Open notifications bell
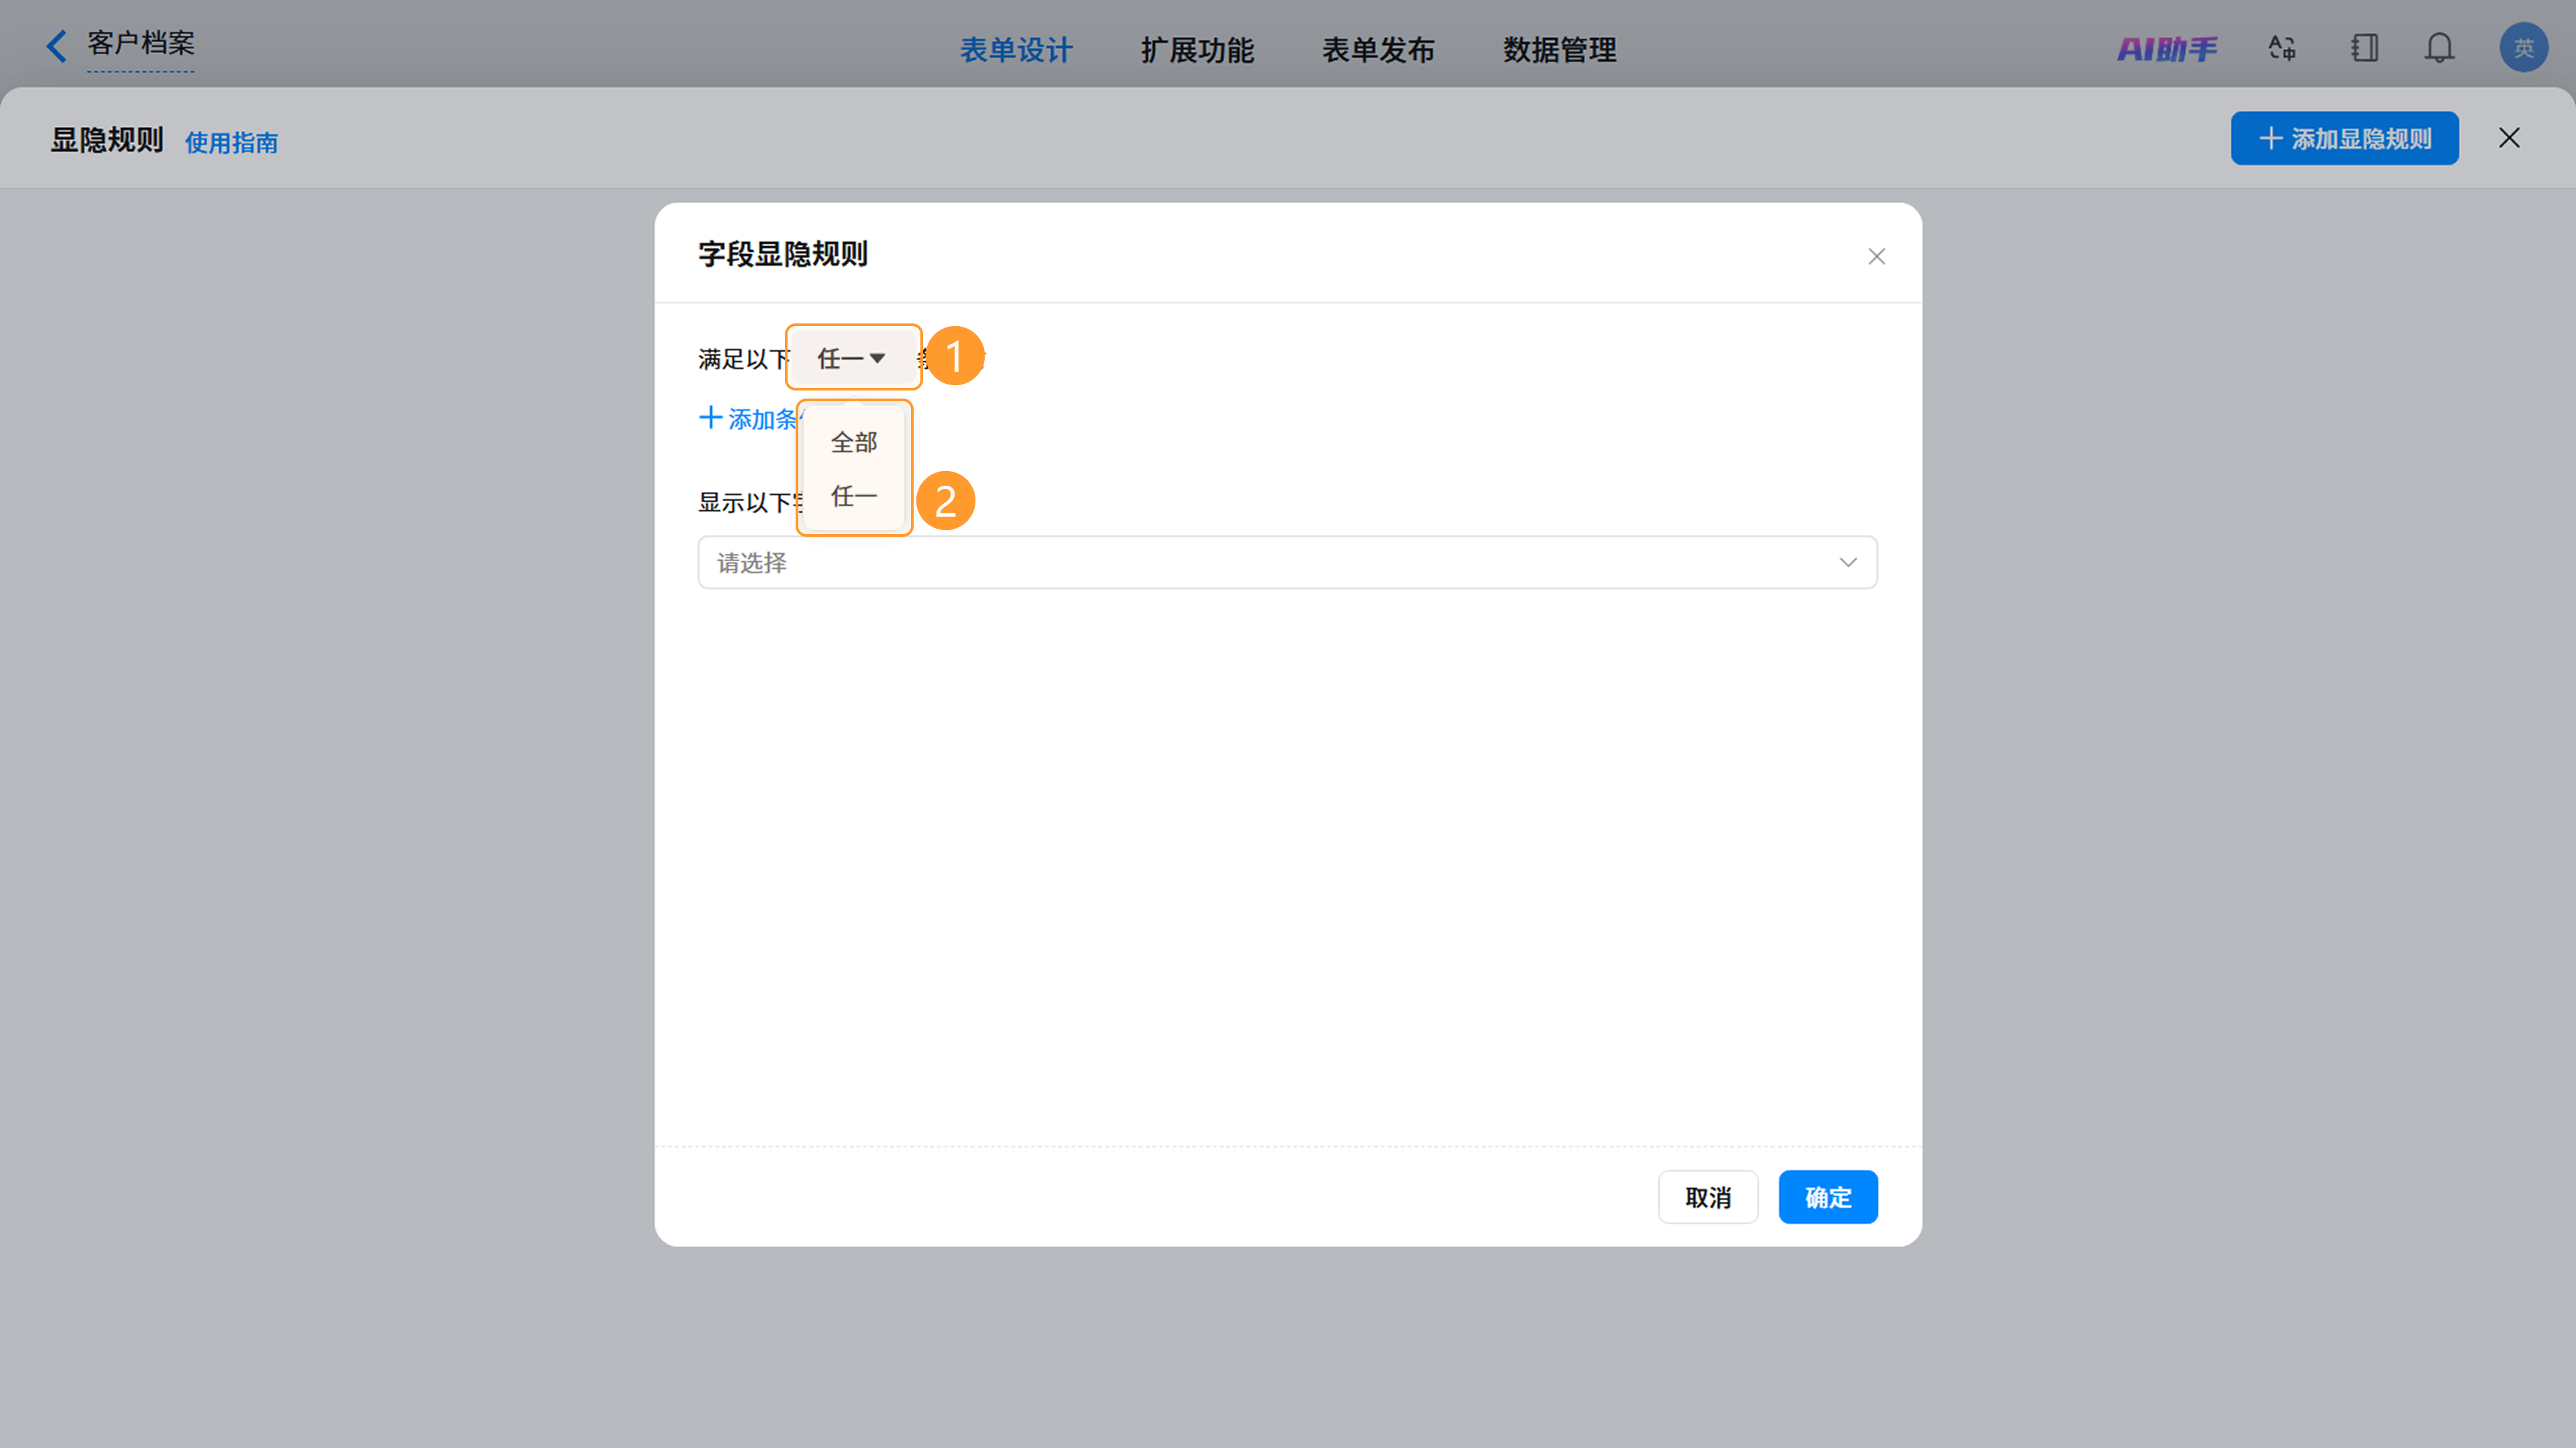The width and height of the screenshot is (2576, 1448). pos(2440,48)
